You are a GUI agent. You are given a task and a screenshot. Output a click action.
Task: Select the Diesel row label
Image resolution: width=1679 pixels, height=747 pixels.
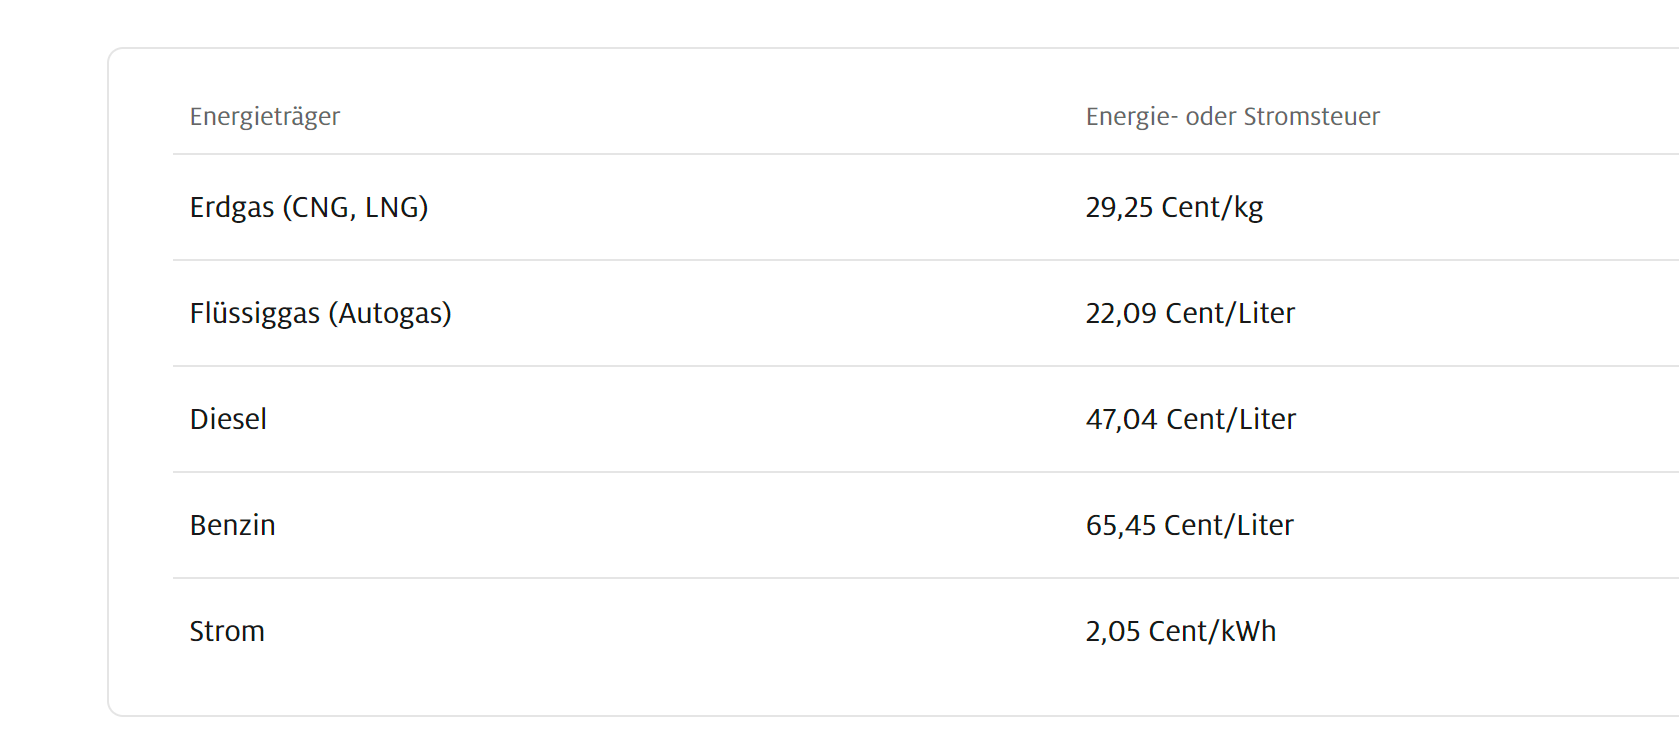click(x=228, y=419)
